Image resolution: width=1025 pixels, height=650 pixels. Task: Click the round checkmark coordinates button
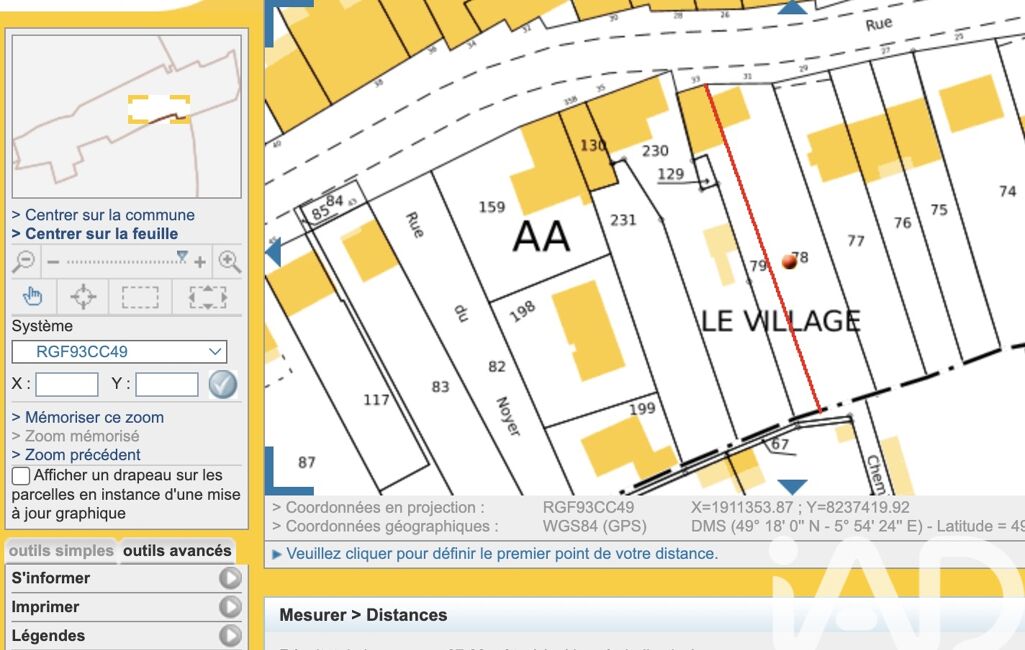coord(223,384)
